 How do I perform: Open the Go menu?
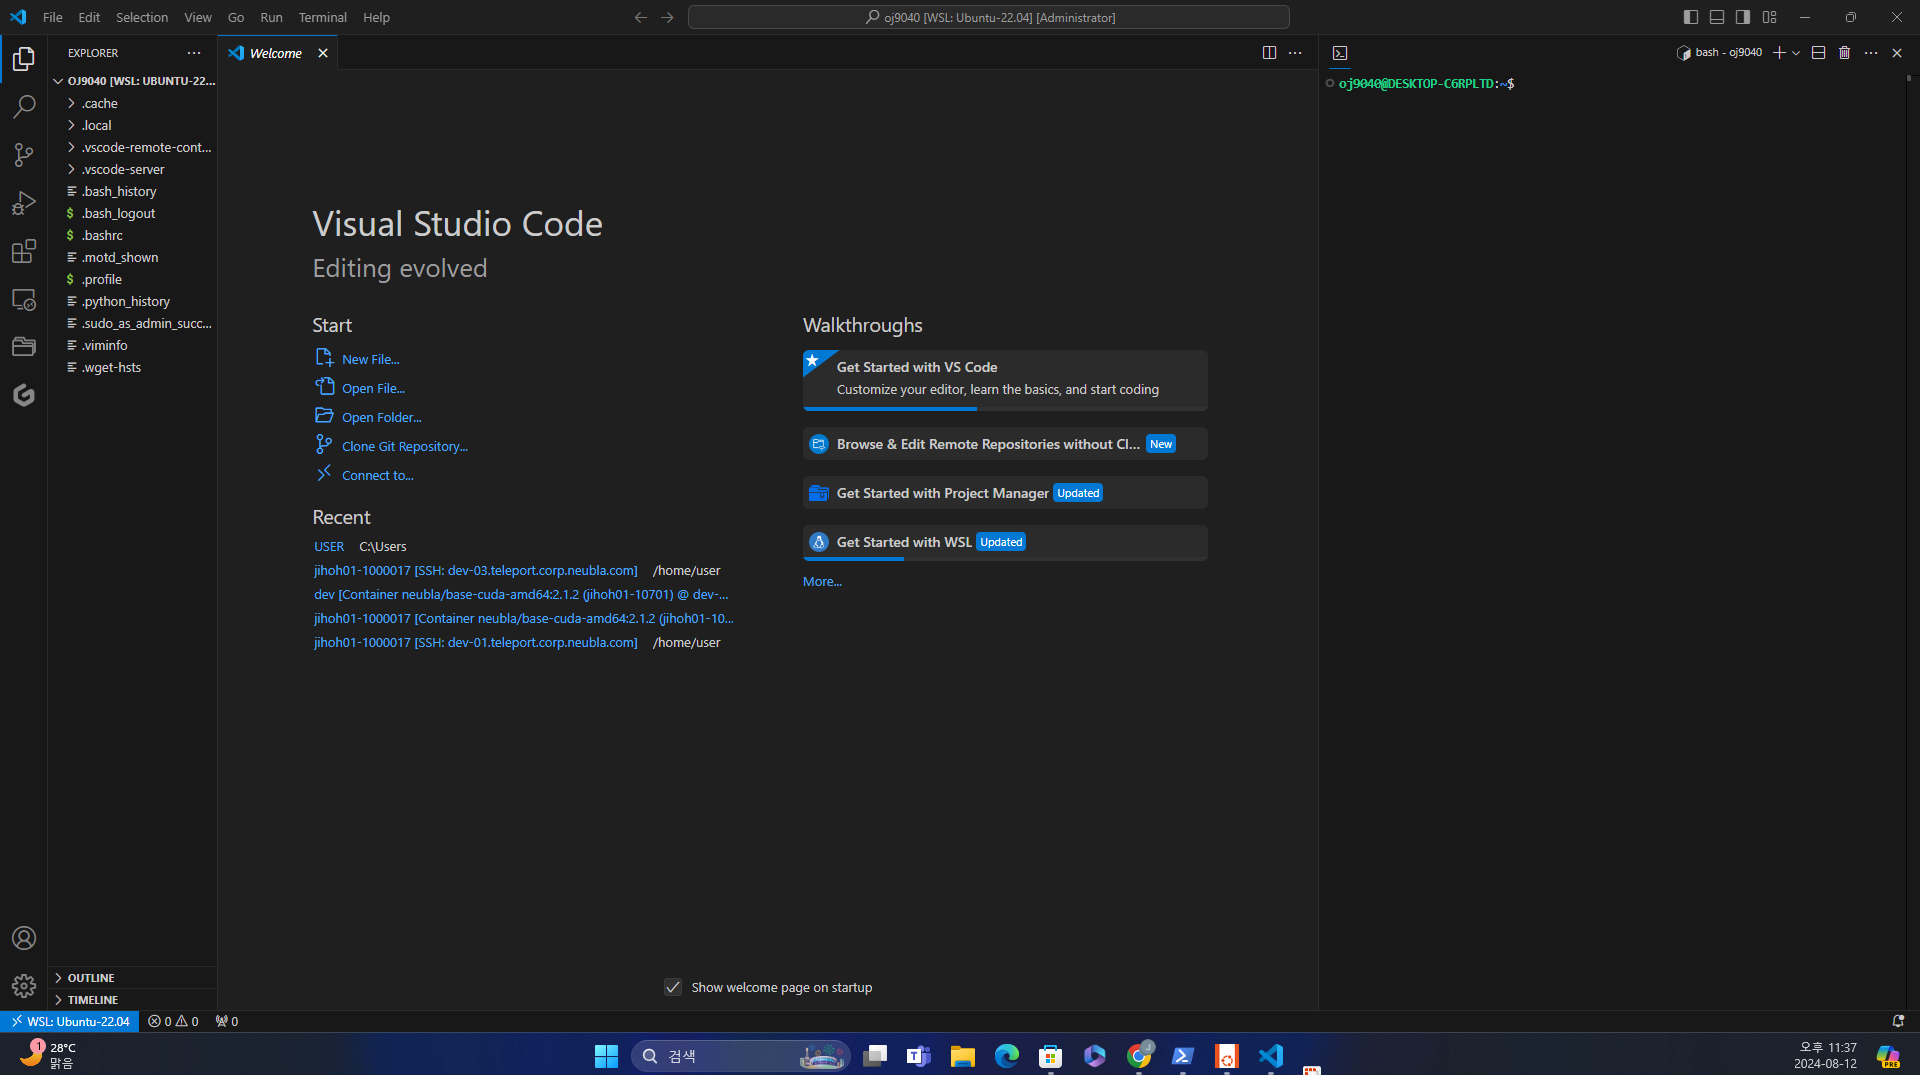[236, 17]
